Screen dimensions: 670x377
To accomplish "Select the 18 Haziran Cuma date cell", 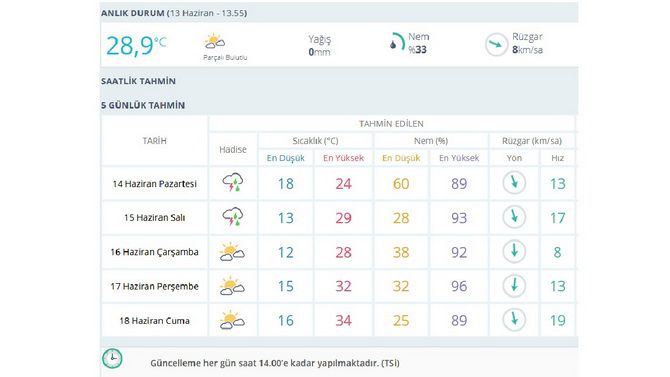I will pos(154,321).
